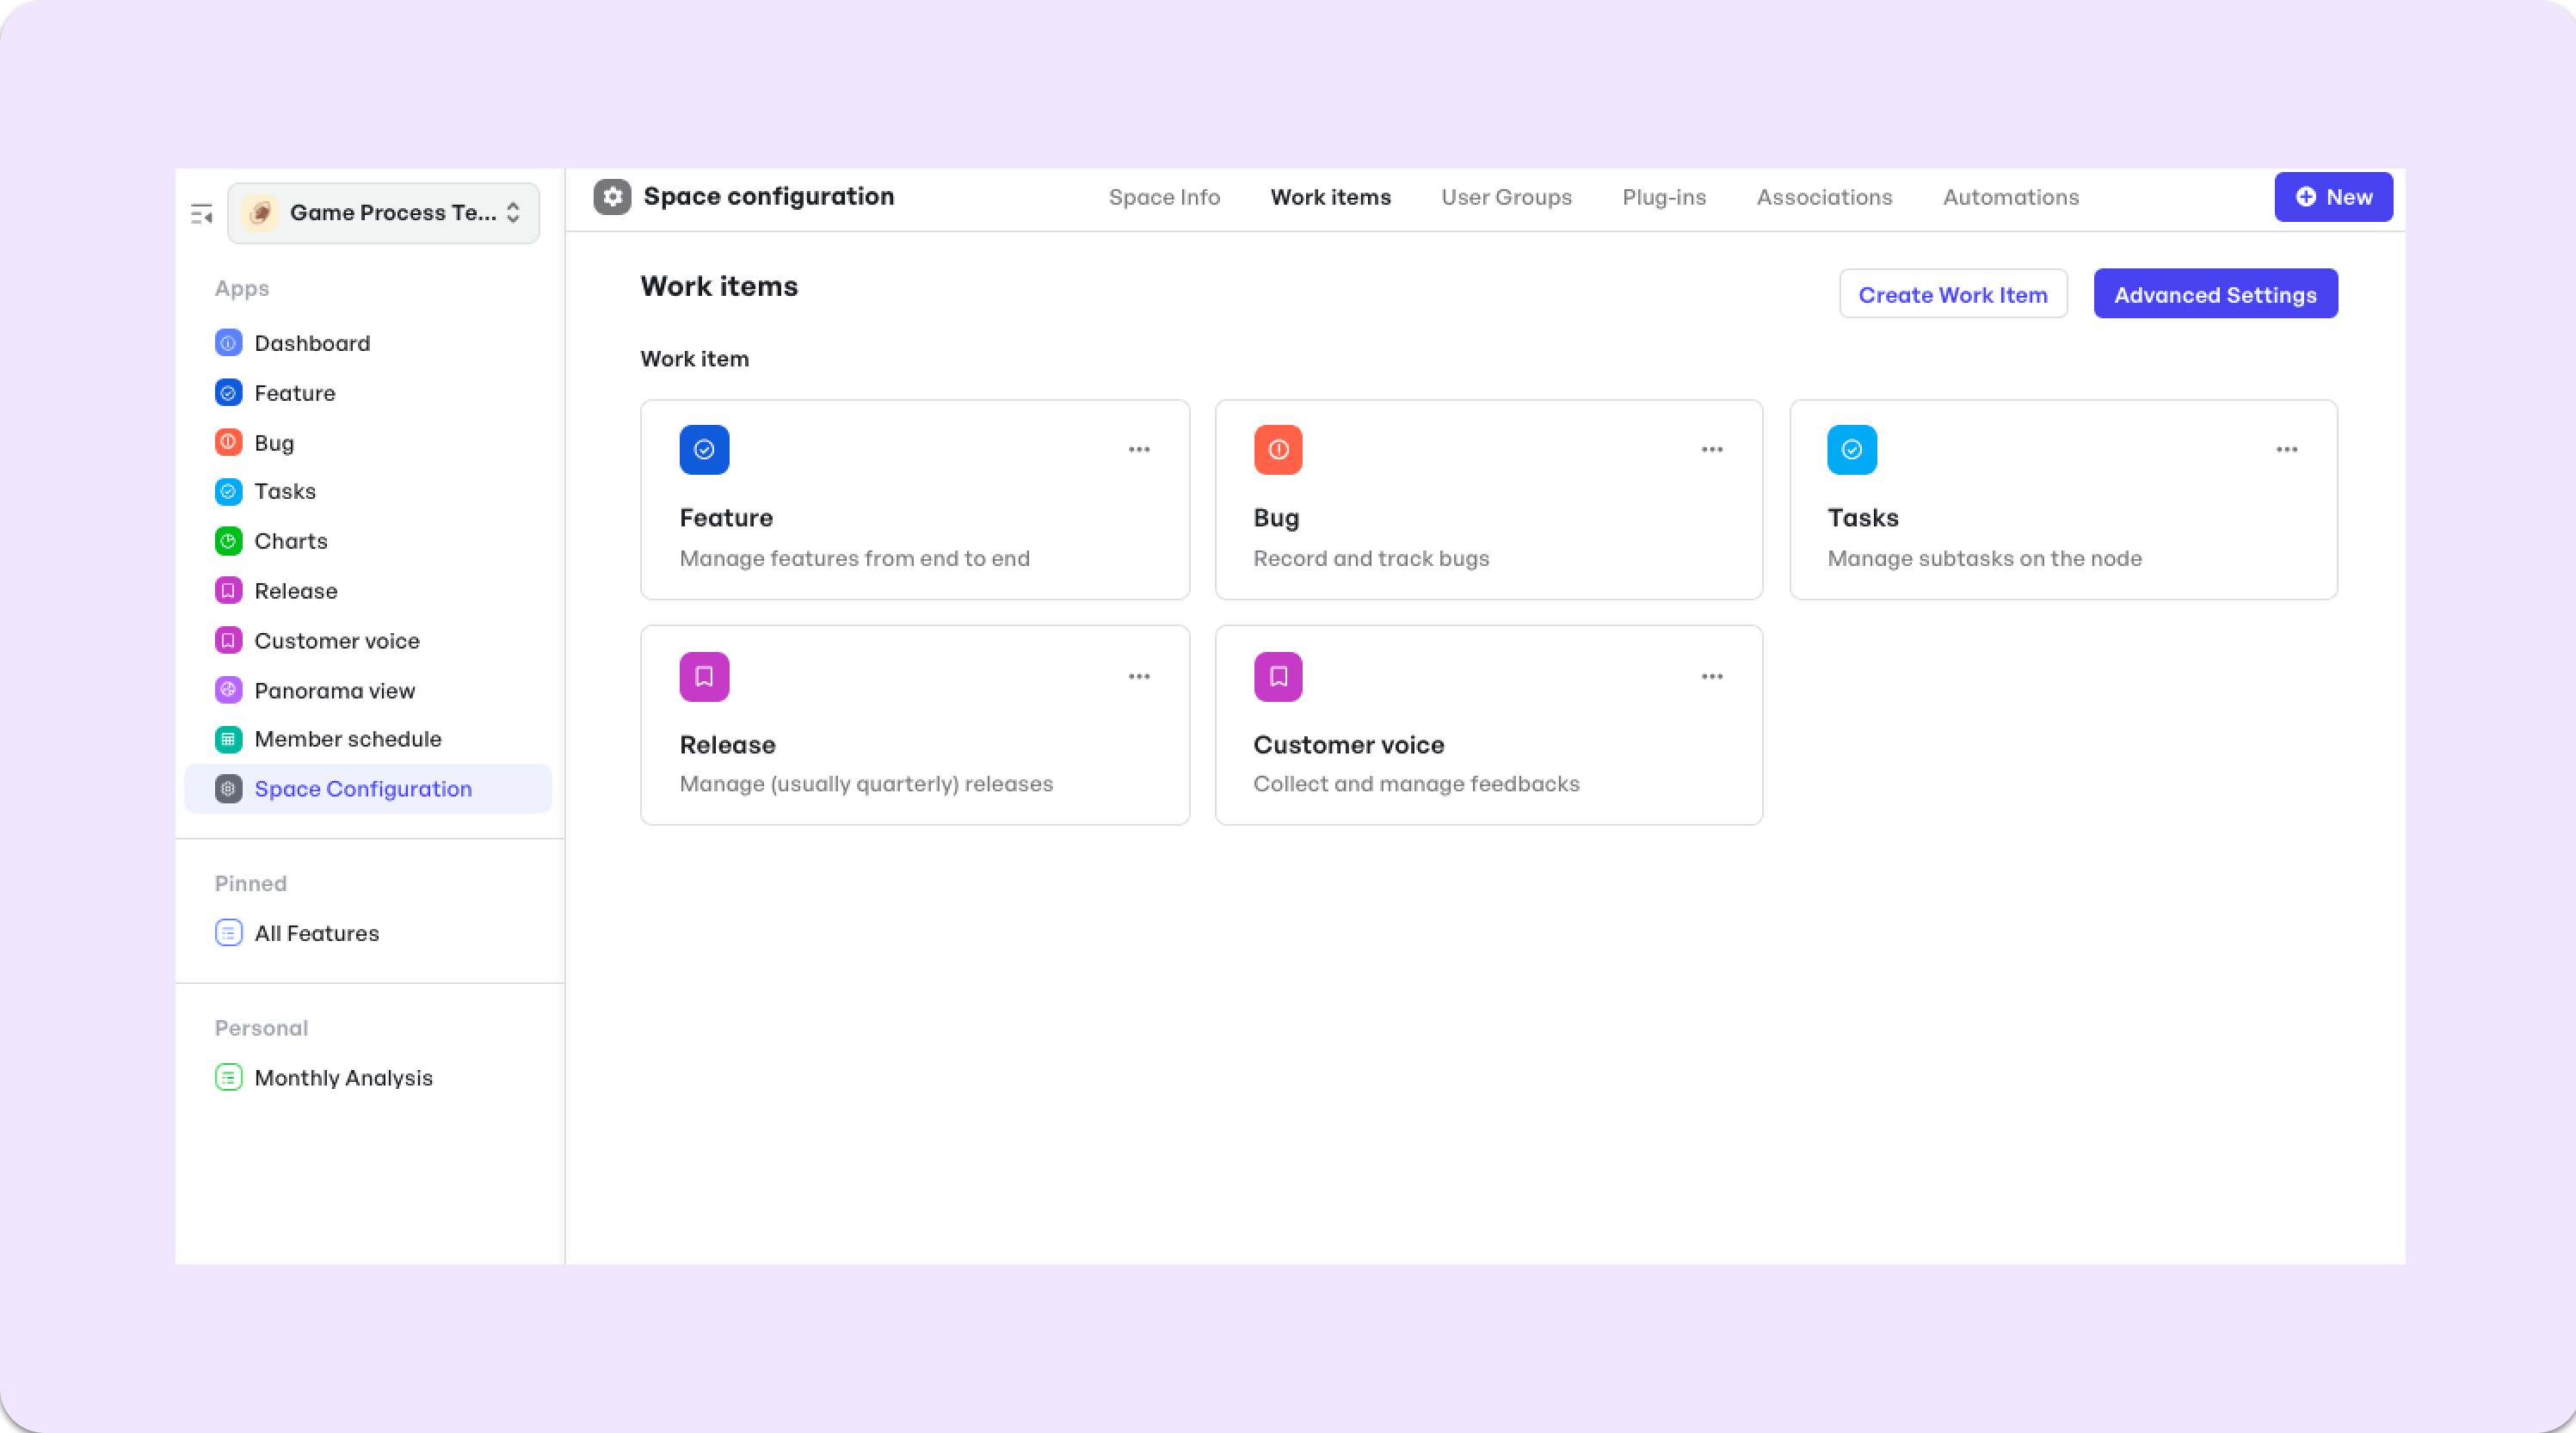Click the blue Feature card icon
Image resolution: width=2576 pixels, height=1433 pixels.
tap(704, 450)
